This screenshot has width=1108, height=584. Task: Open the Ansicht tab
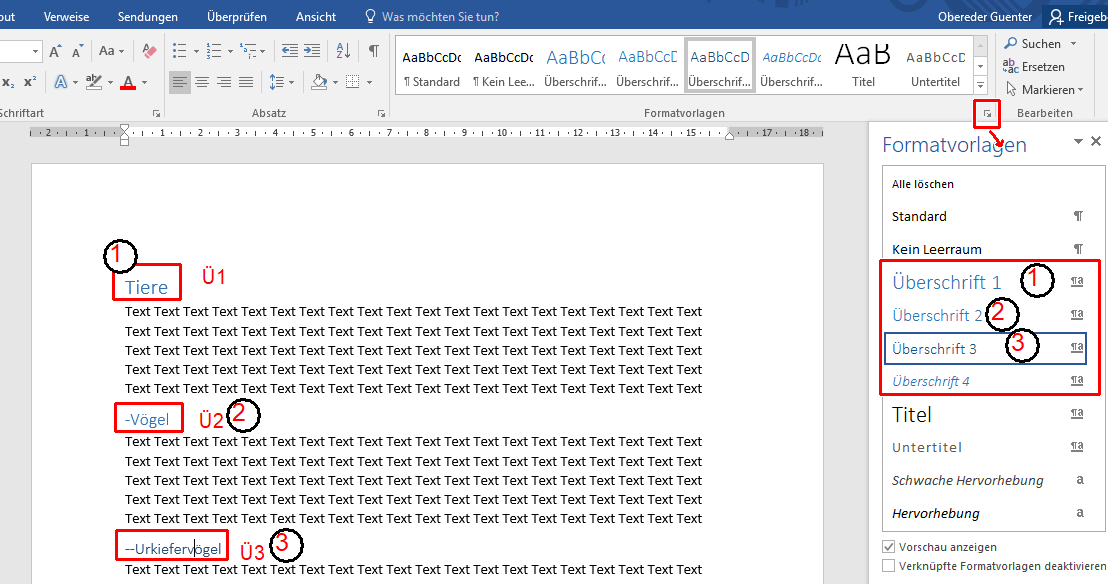(x=316, y=16)
